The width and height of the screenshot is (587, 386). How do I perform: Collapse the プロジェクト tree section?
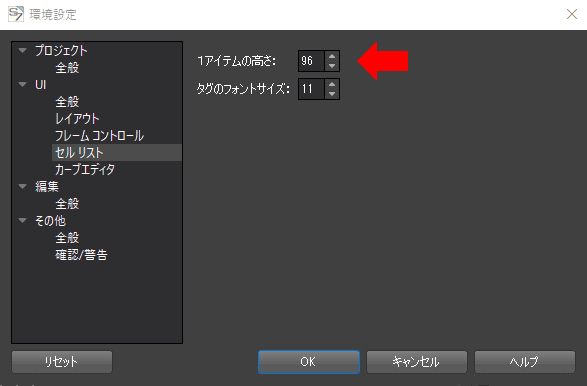pos(22,50)
